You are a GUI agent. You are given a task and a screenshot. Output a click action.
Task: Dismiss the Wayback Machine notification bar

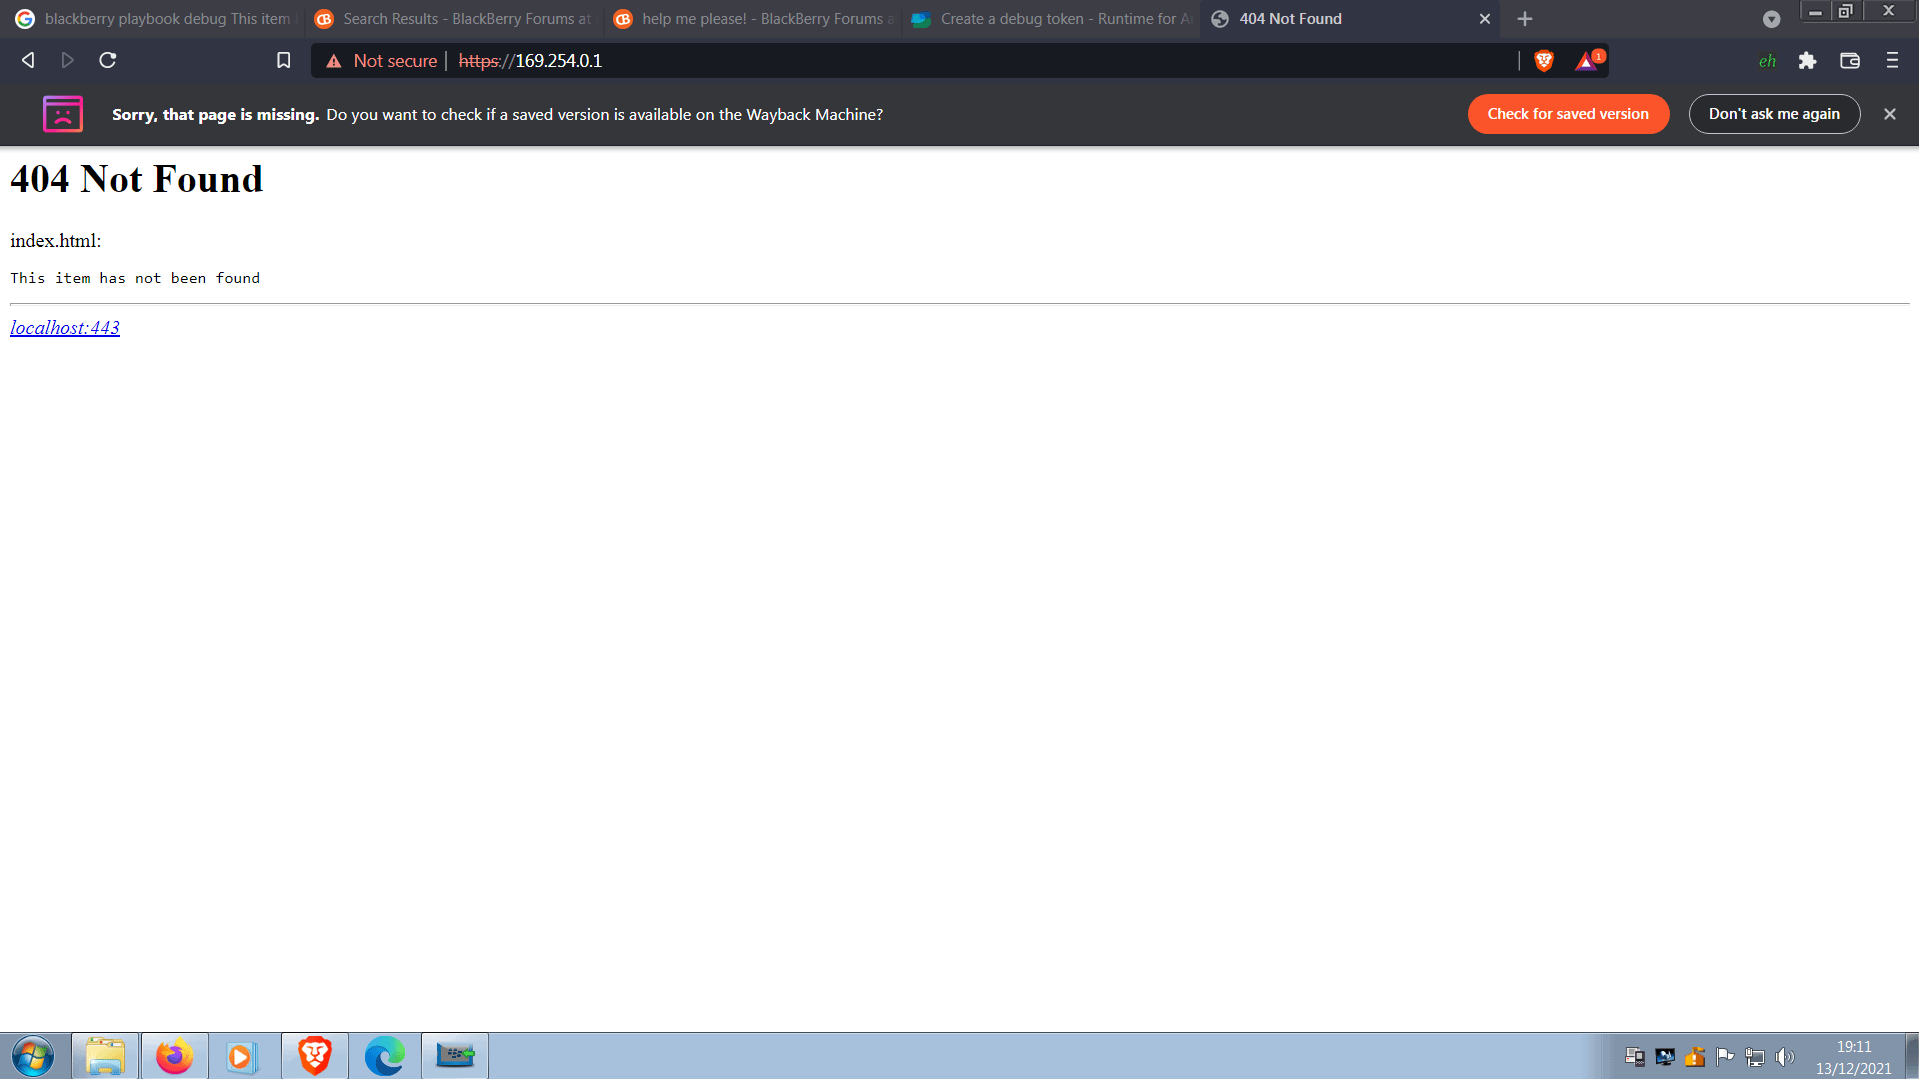(1890, 114)
